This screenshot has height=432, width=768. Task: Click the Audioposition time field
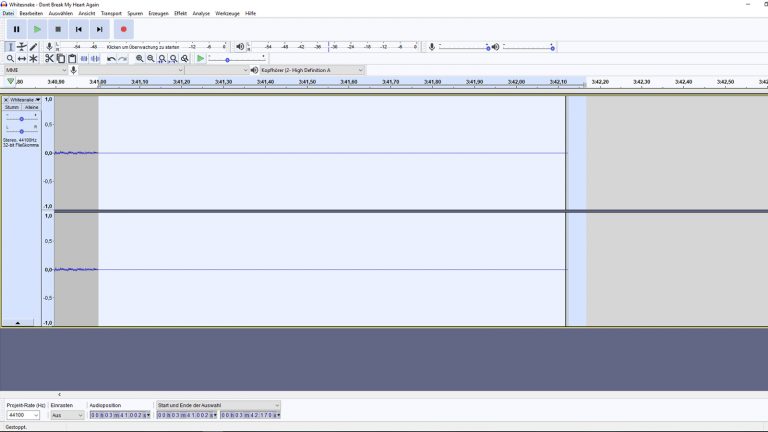119,415
